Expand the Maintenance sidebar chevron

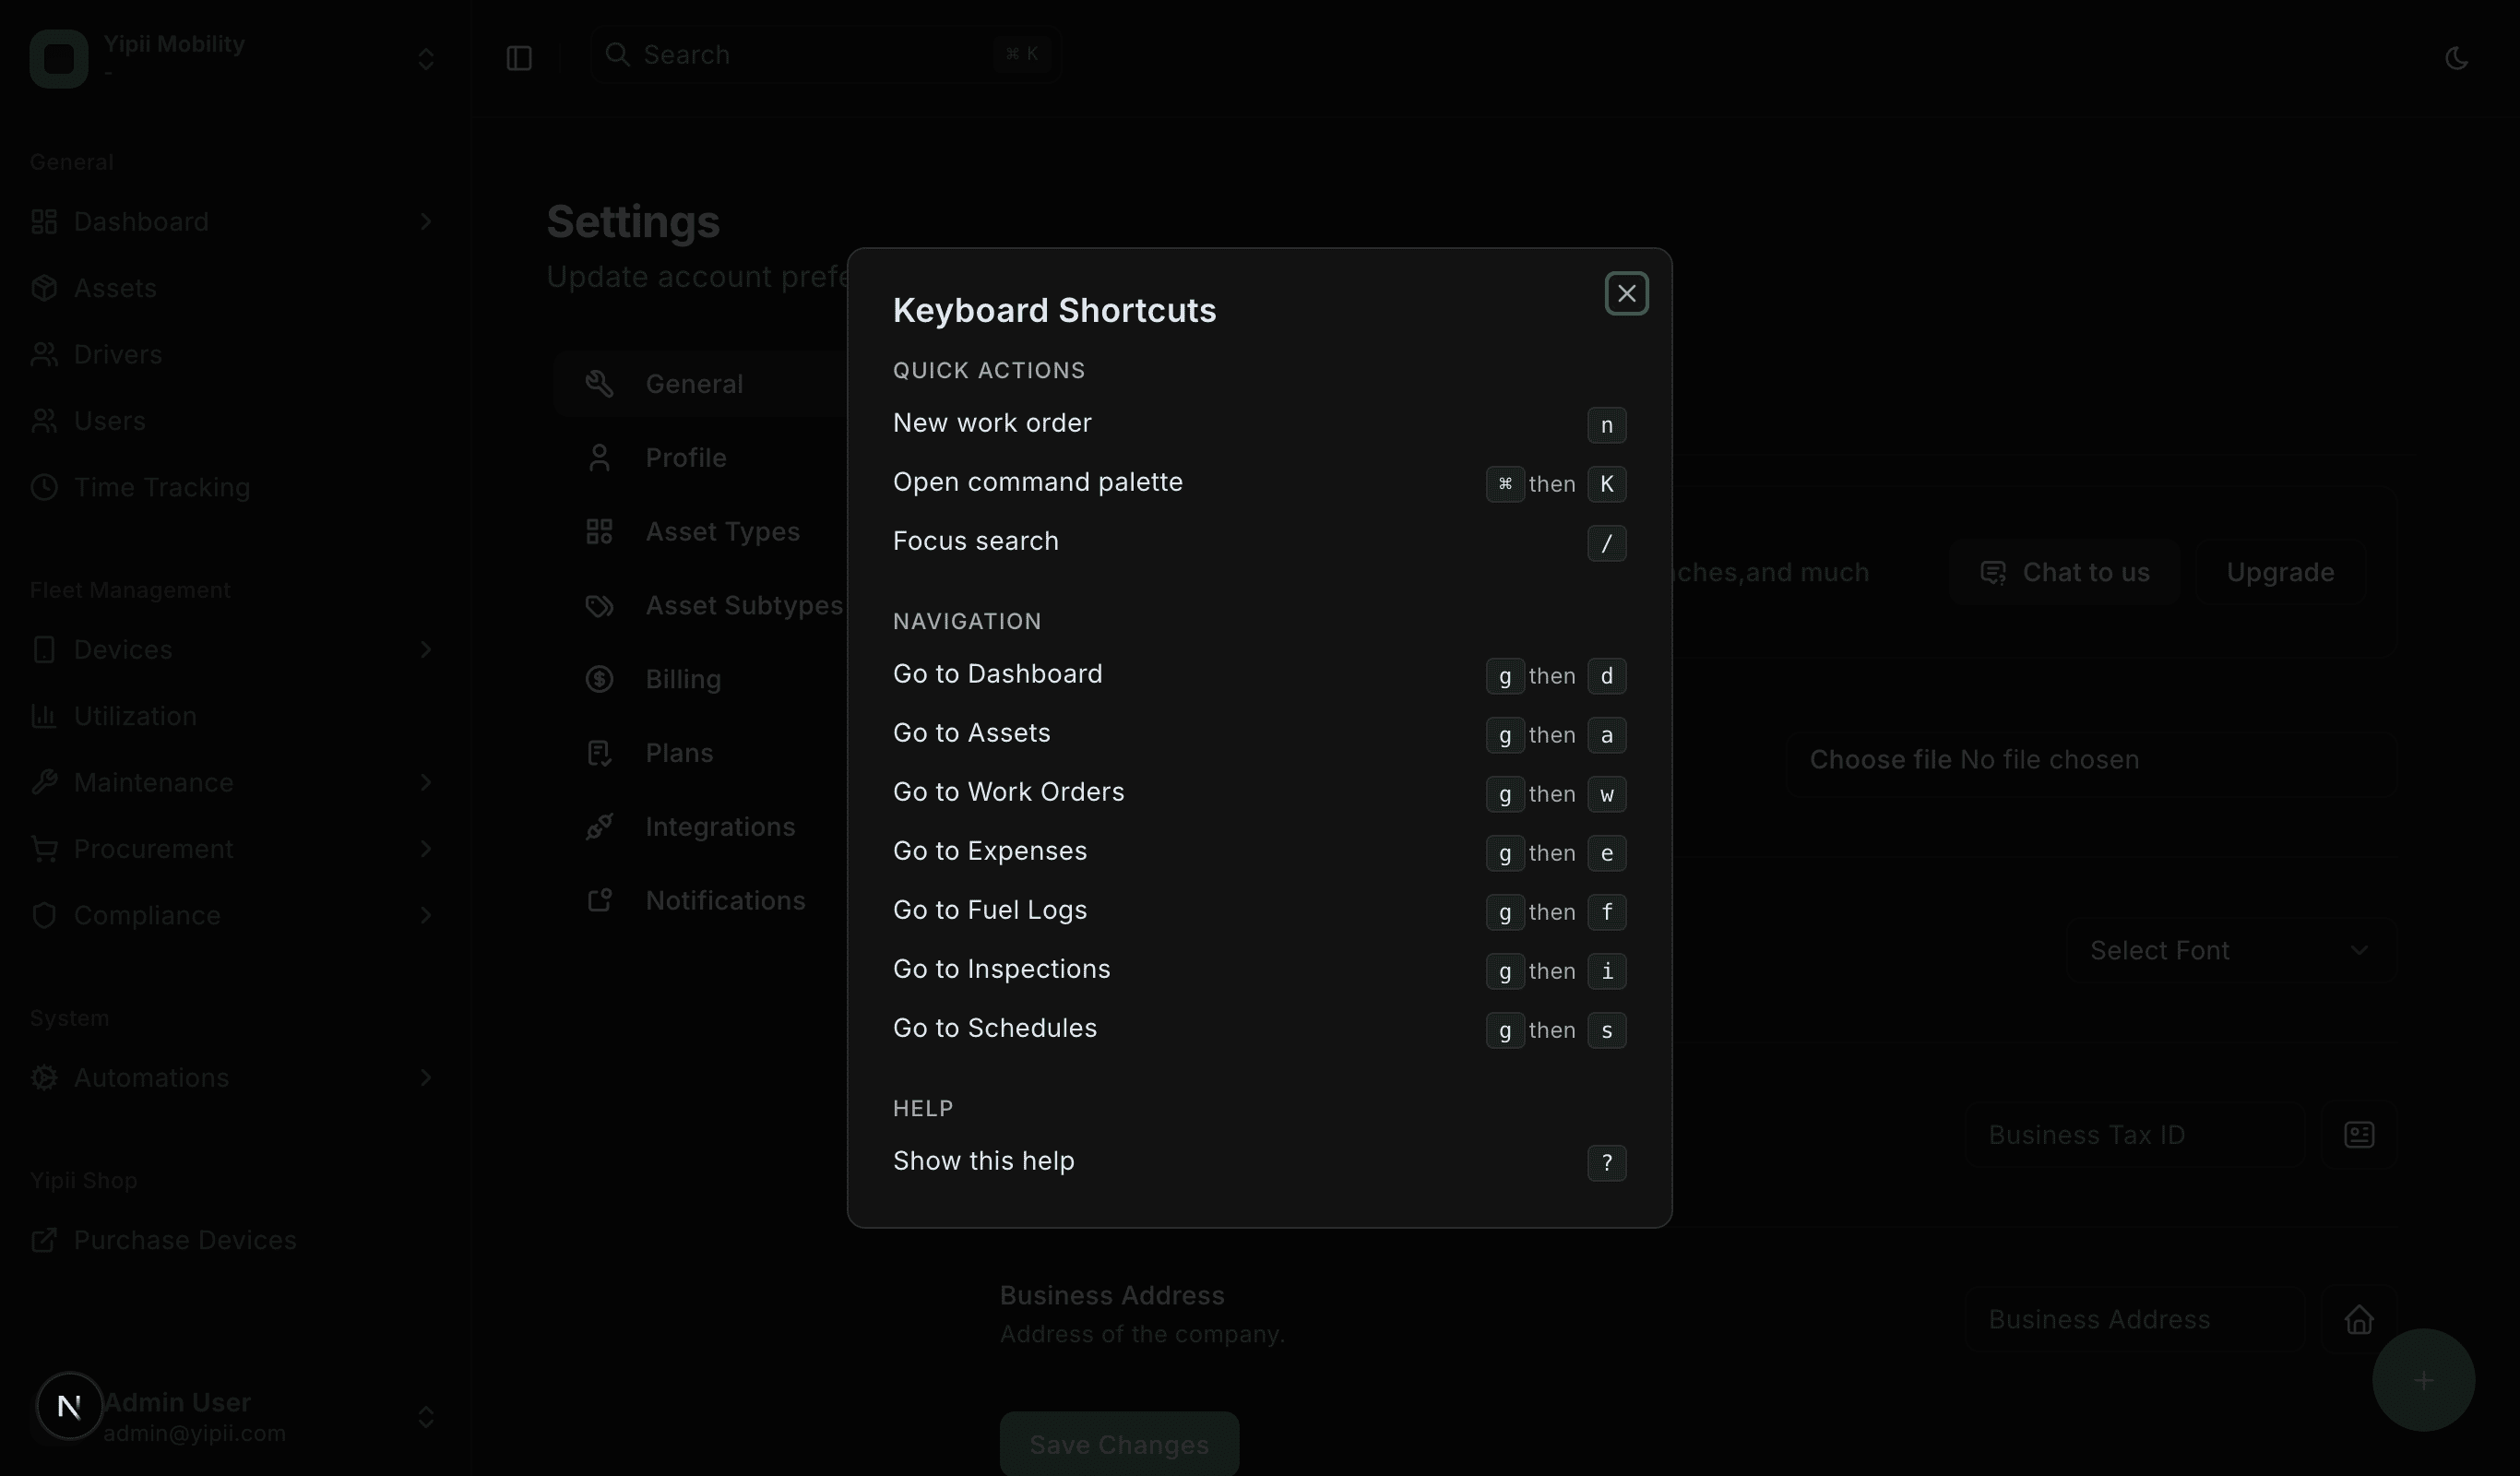pos(426,782)
